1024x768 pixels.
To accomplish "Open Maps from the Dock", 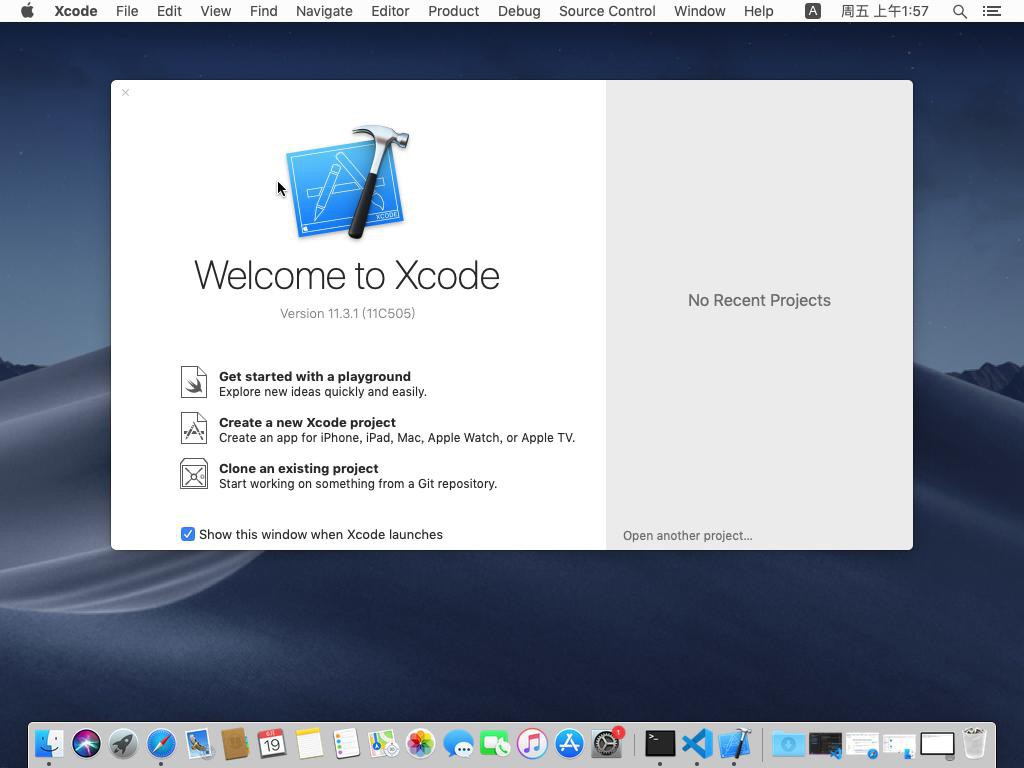I will (383, 743).
